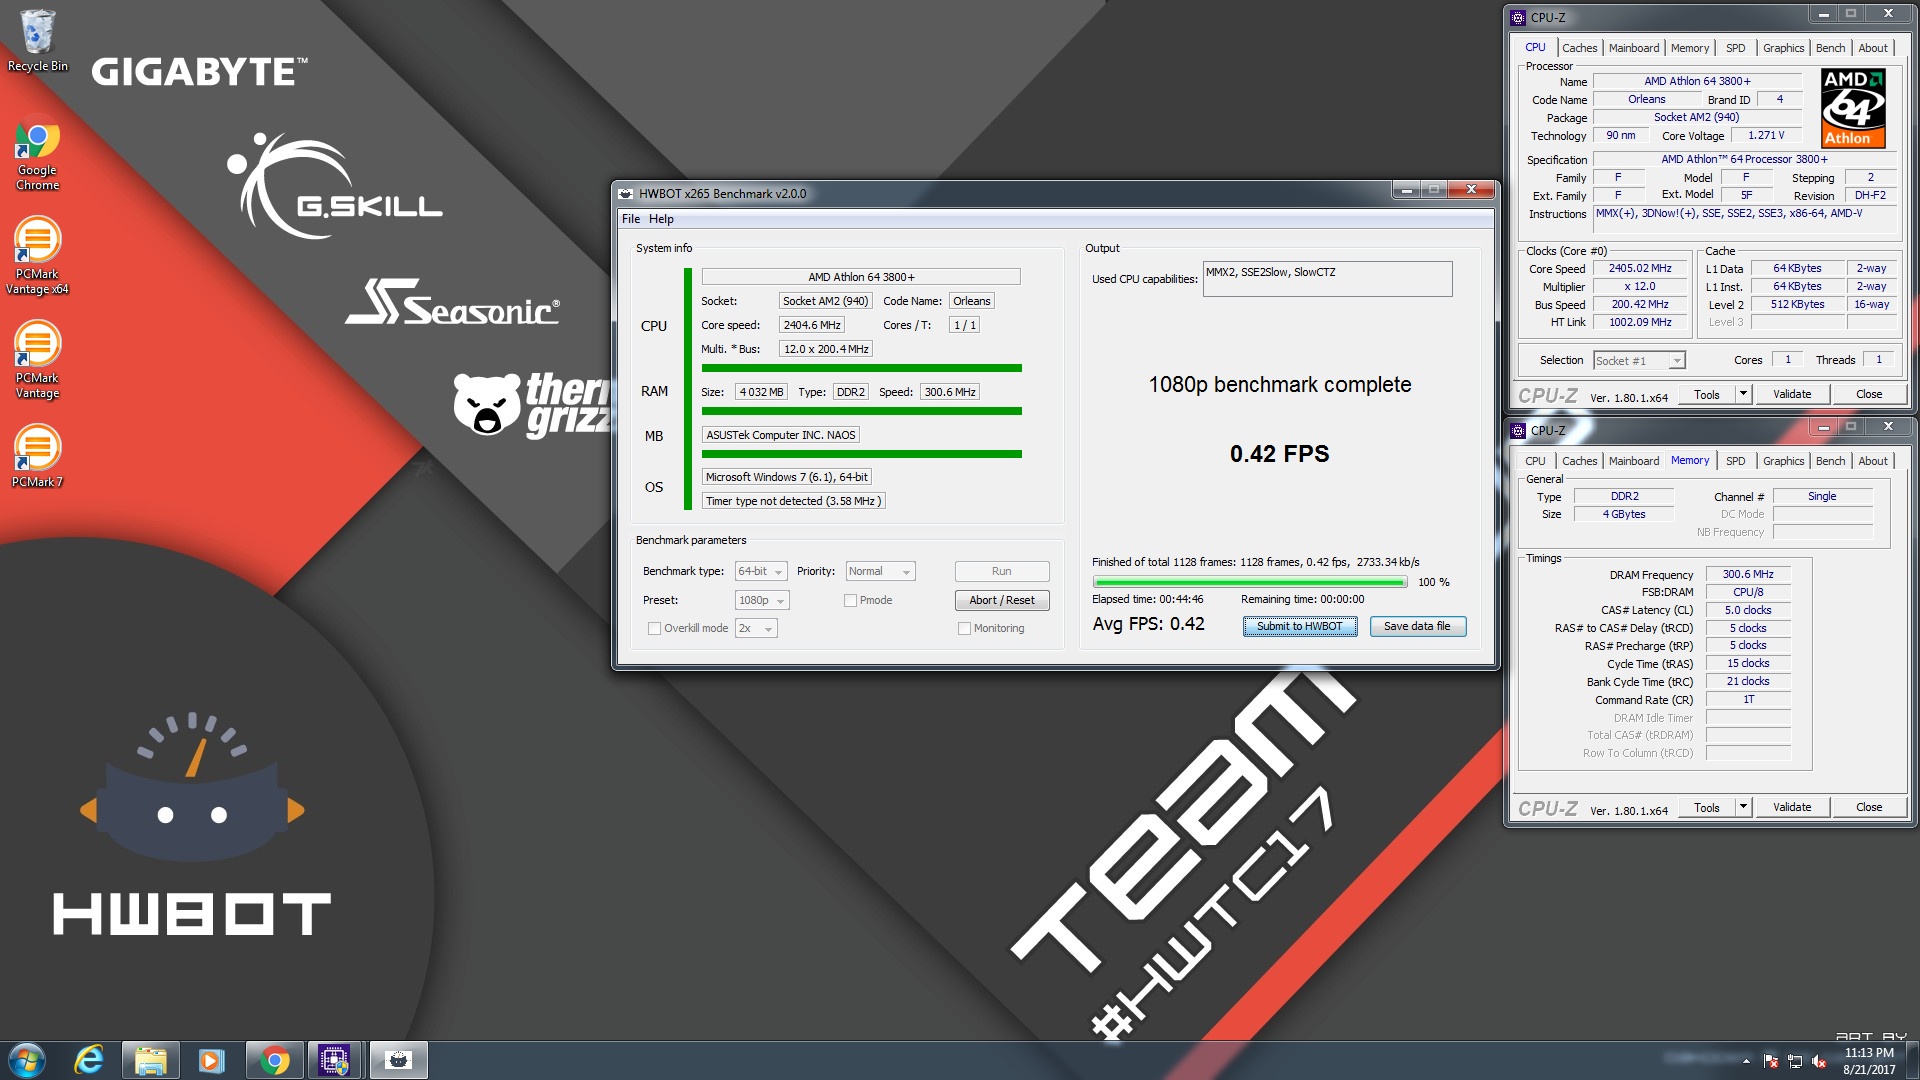1920x1080 pixels.
Task: Open the Windows Start menu
Action: pos(27,1060)
